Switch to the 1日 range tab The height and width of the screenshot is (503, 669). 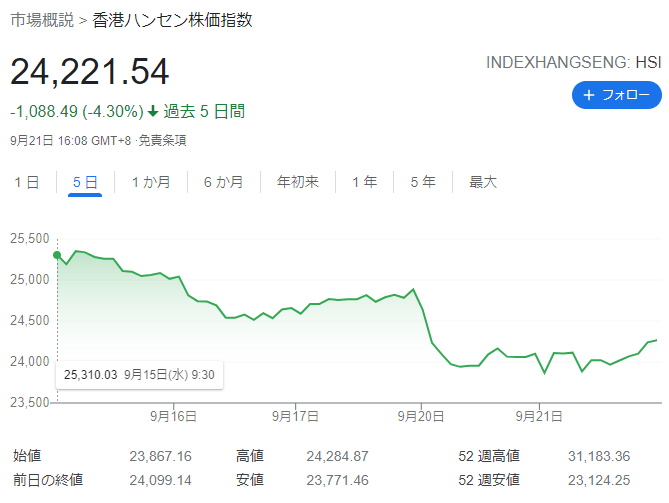pyautogui.click(x=27, y=182)
